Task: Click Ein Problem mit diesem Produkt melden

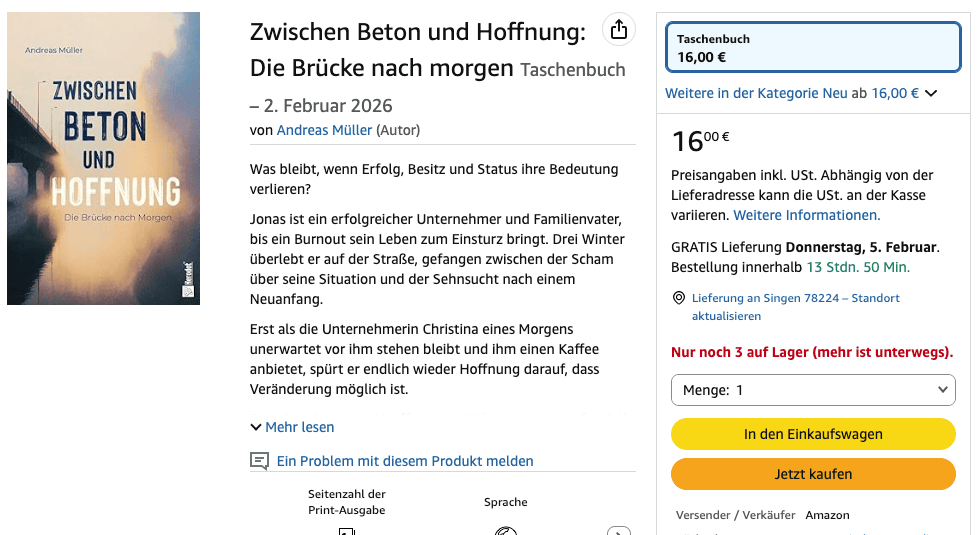Action: (x=404, y=461)
